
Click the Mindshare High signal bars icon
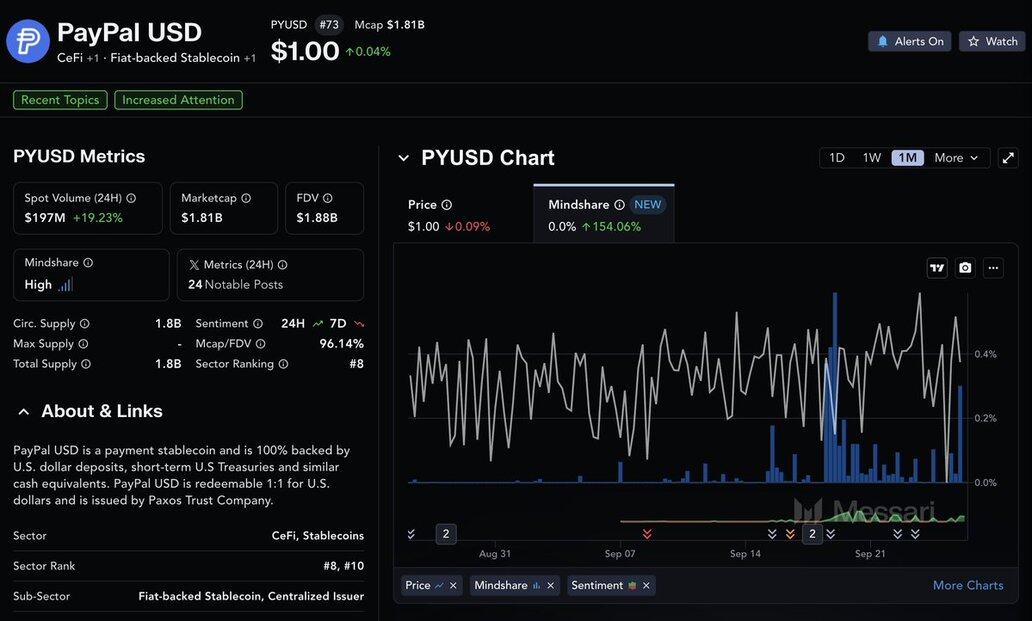(65, 285)
